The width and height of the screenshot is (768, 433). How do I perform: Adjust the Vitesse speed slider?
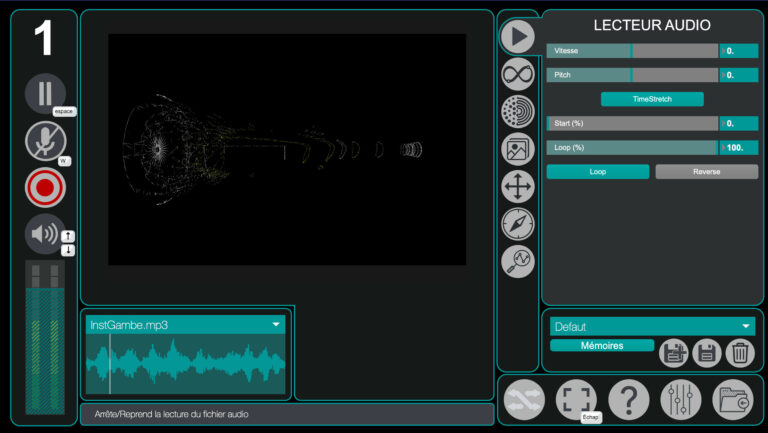631,50
